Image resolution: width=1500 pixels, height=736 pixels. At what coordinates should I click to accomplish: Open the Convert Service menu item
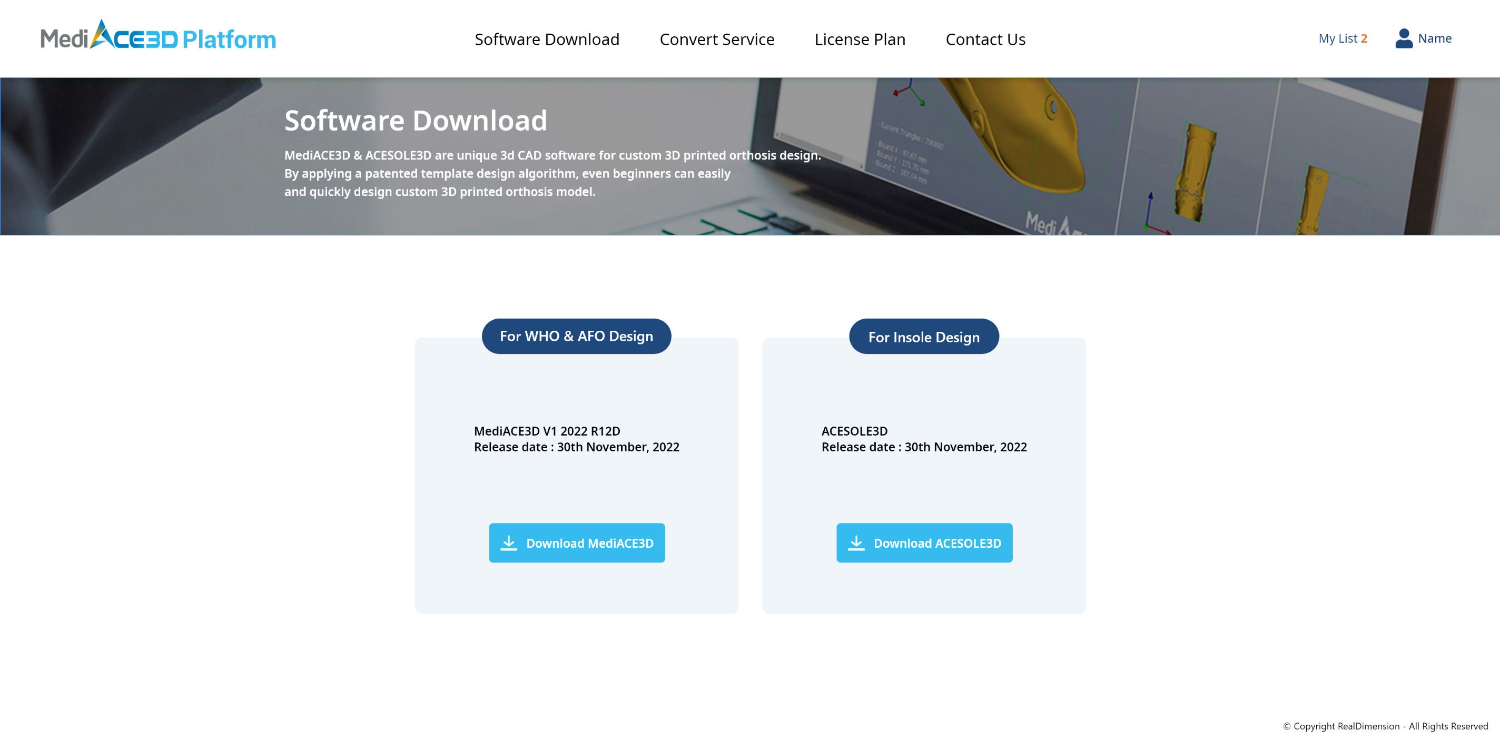pos(717,39)
